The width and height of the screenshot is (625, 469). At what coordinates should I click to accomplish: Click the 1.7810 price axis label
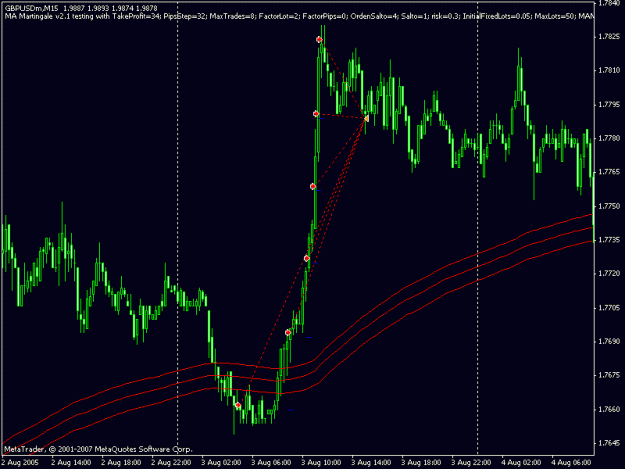609,71
